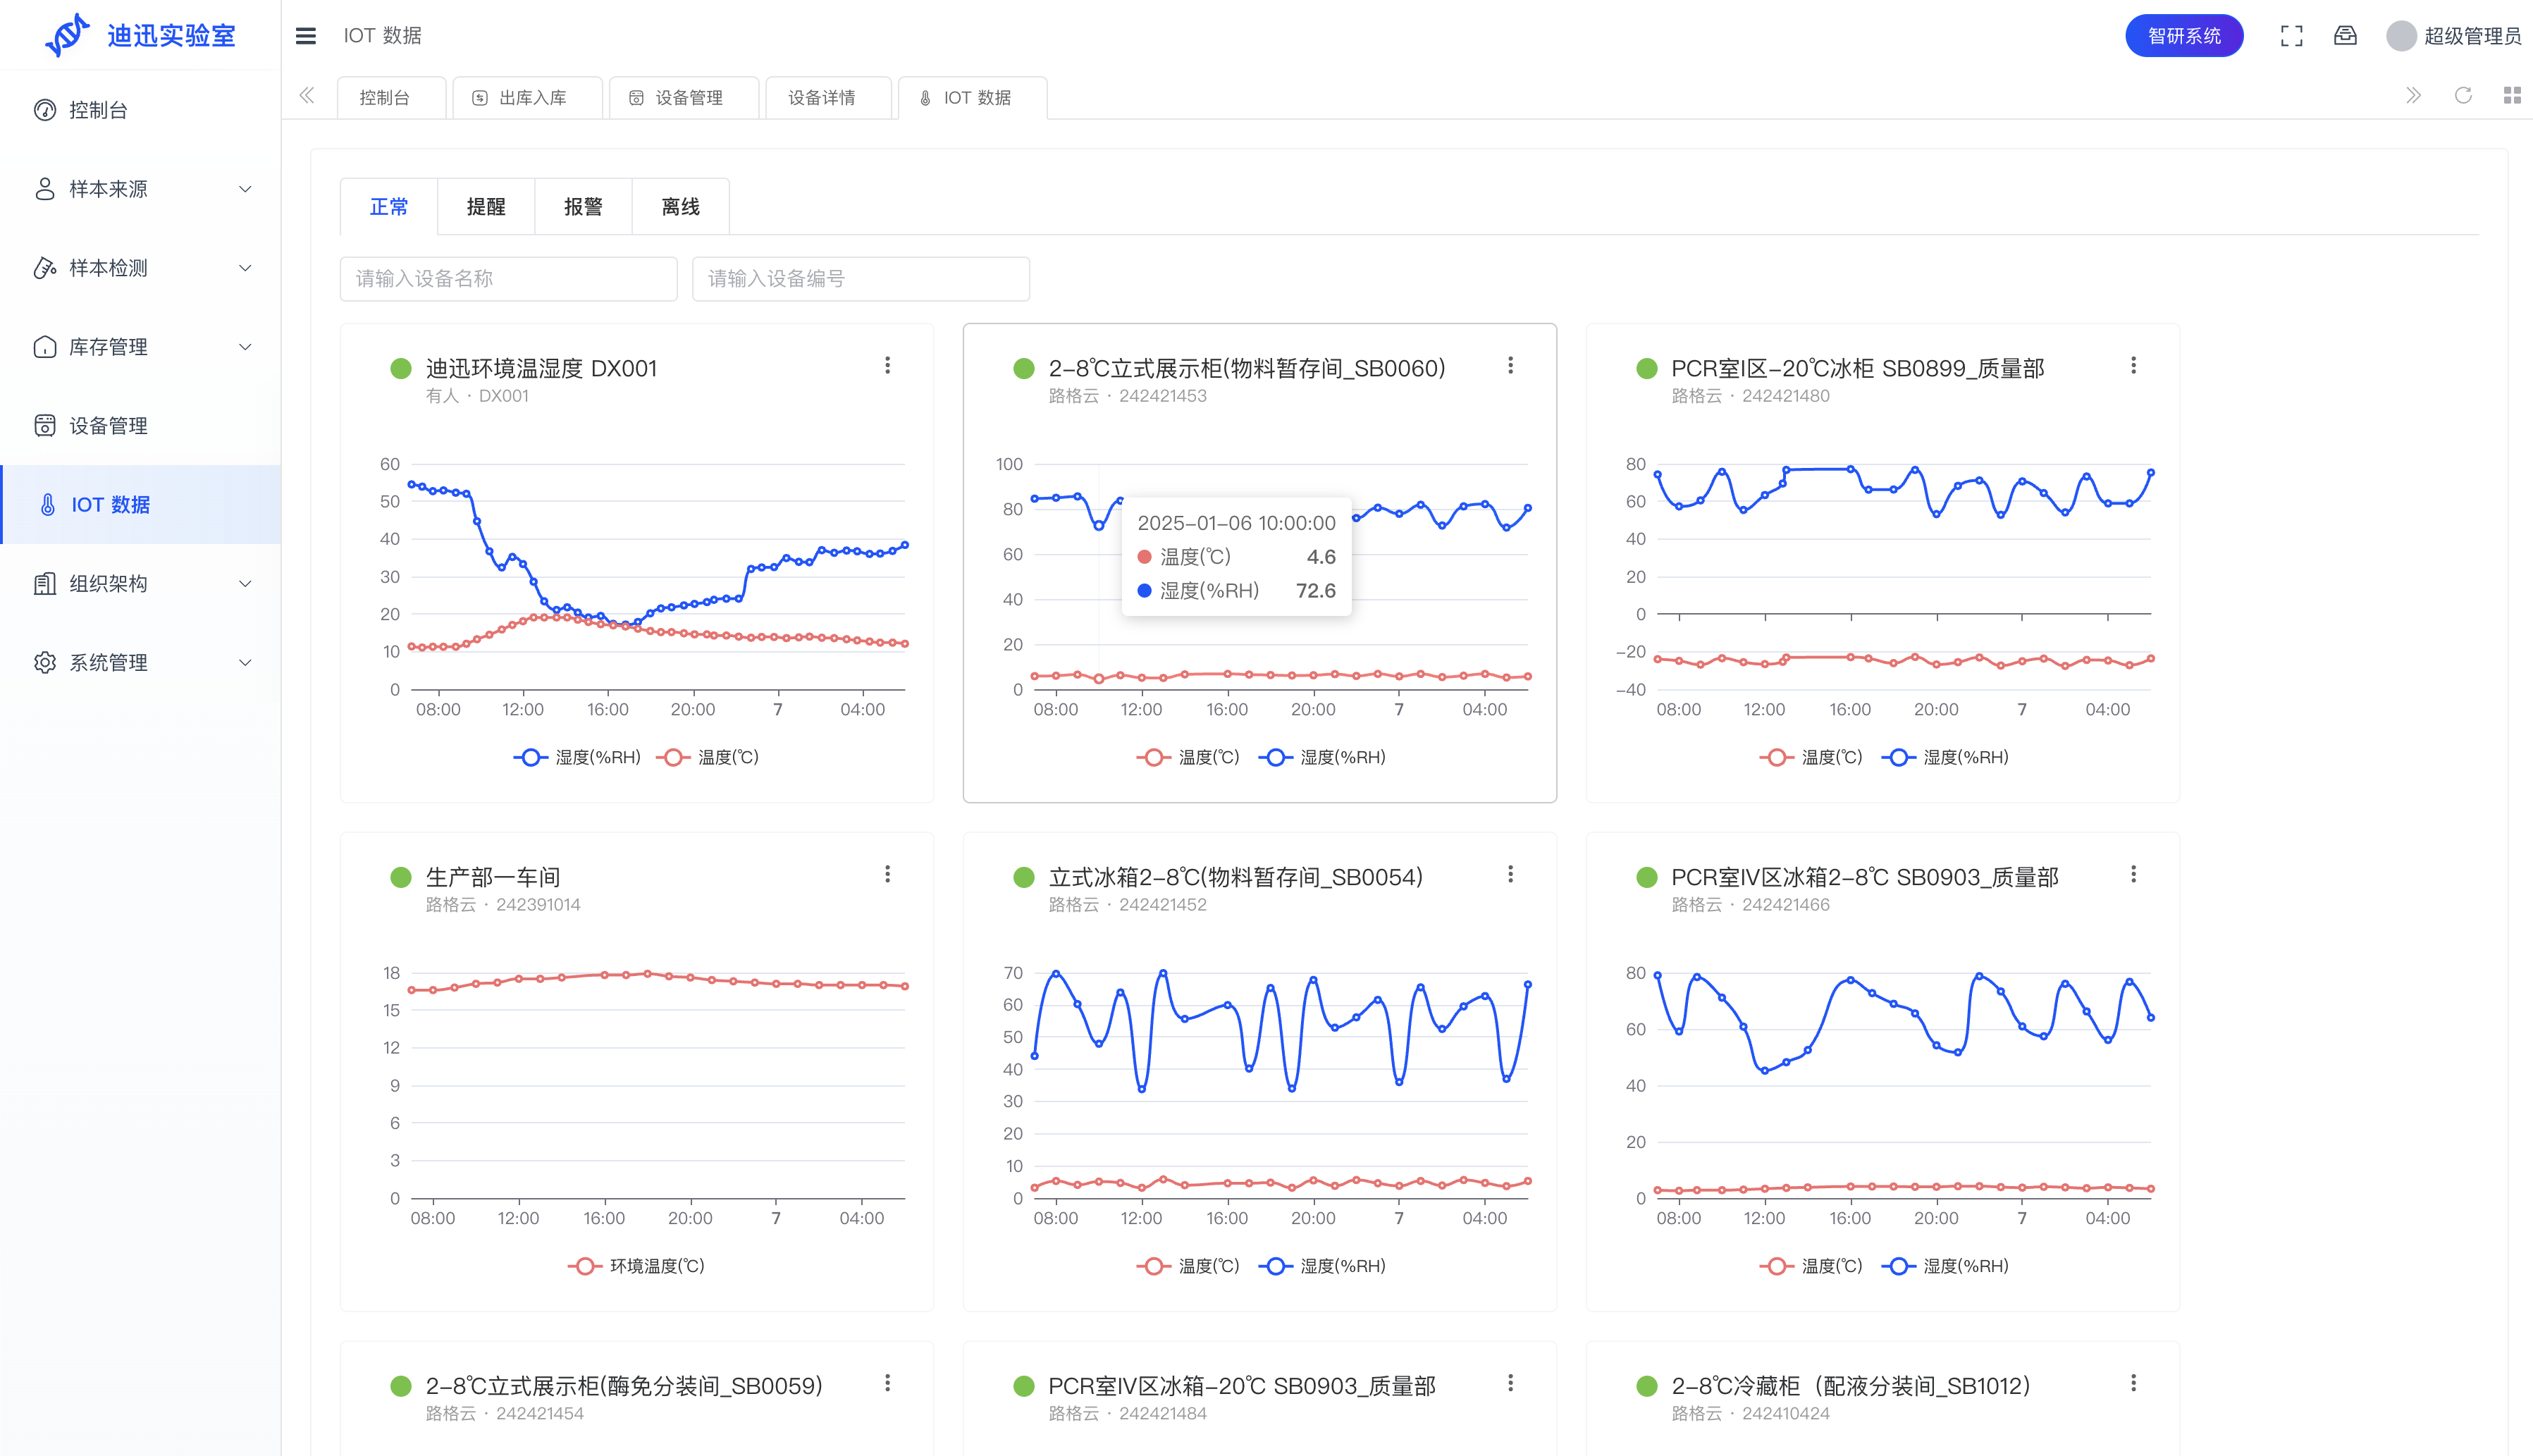Expand the 系统管理 sidebar menu
Image resolution: width=2533 pixels, height=1456 pixels.
[x=245, y=663]
